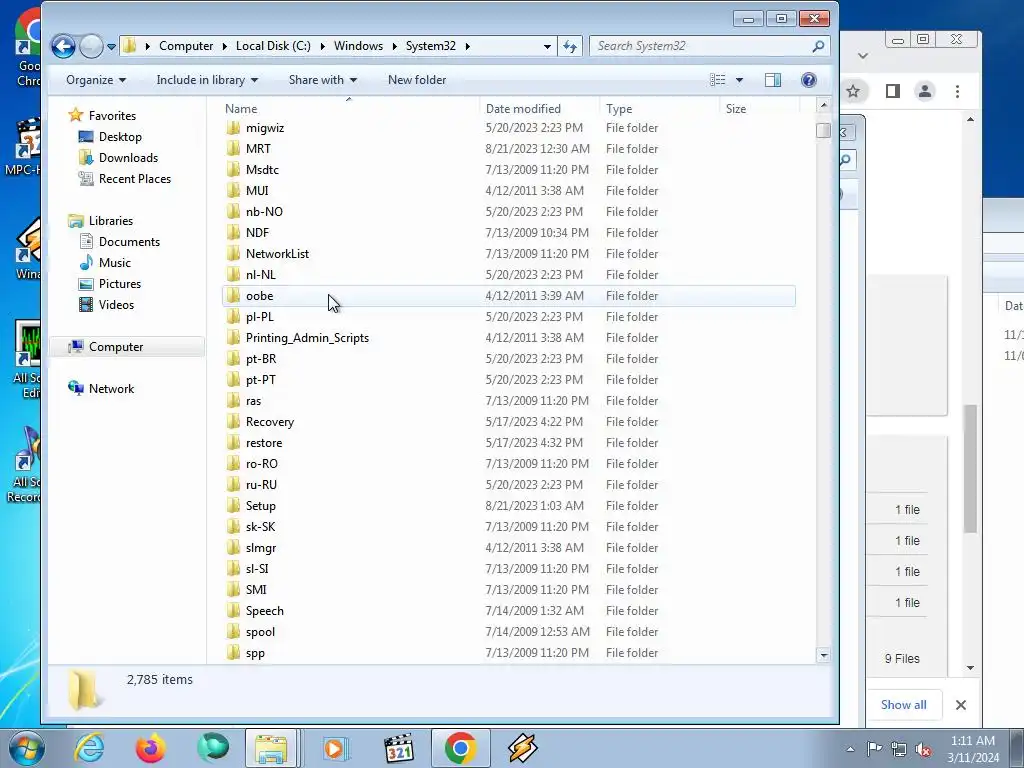Click the Search System32 field
Viewport: 1024px width, 768px height.
tap(709, 46)
